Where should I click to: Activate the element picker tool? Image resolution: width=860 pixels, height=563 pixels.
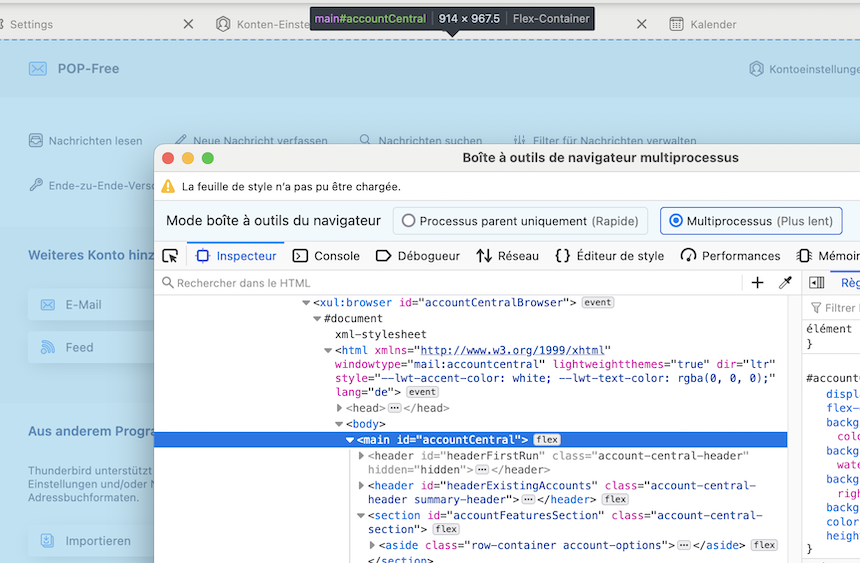(170, 256)
